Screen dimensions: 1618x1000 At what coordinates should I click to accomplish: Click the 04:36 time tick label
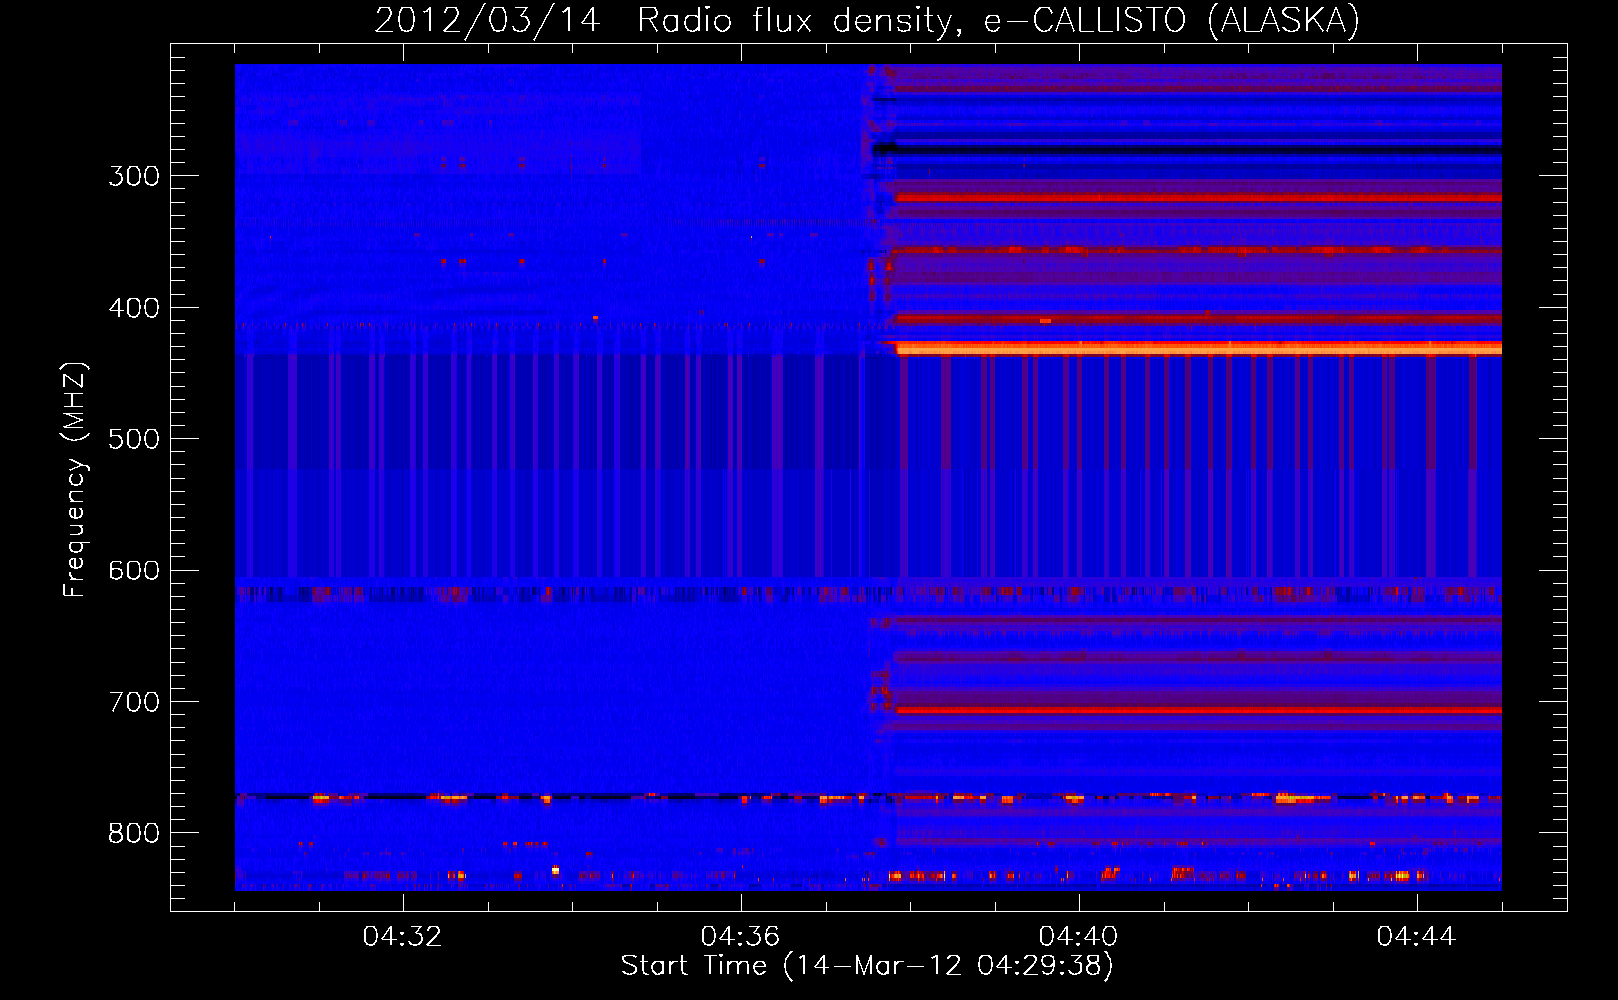740,937
